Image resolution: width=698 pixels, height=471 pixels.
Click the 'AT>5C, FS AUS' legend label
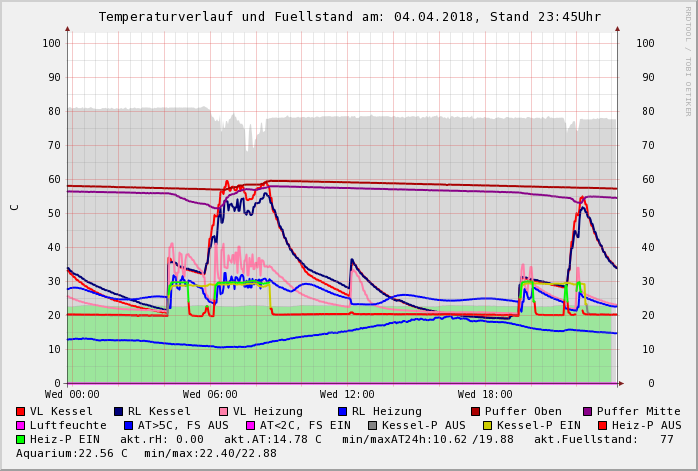[183, 425]
